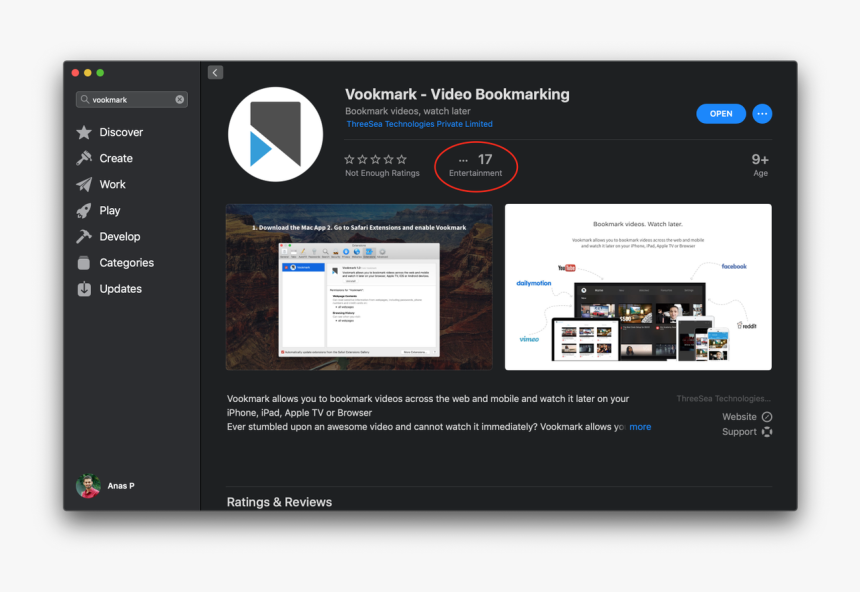The width and height of the screenshot is (860, 592).
Task: Click the subtitle Bookmark videos, watch later
Action: pos(408,111)
